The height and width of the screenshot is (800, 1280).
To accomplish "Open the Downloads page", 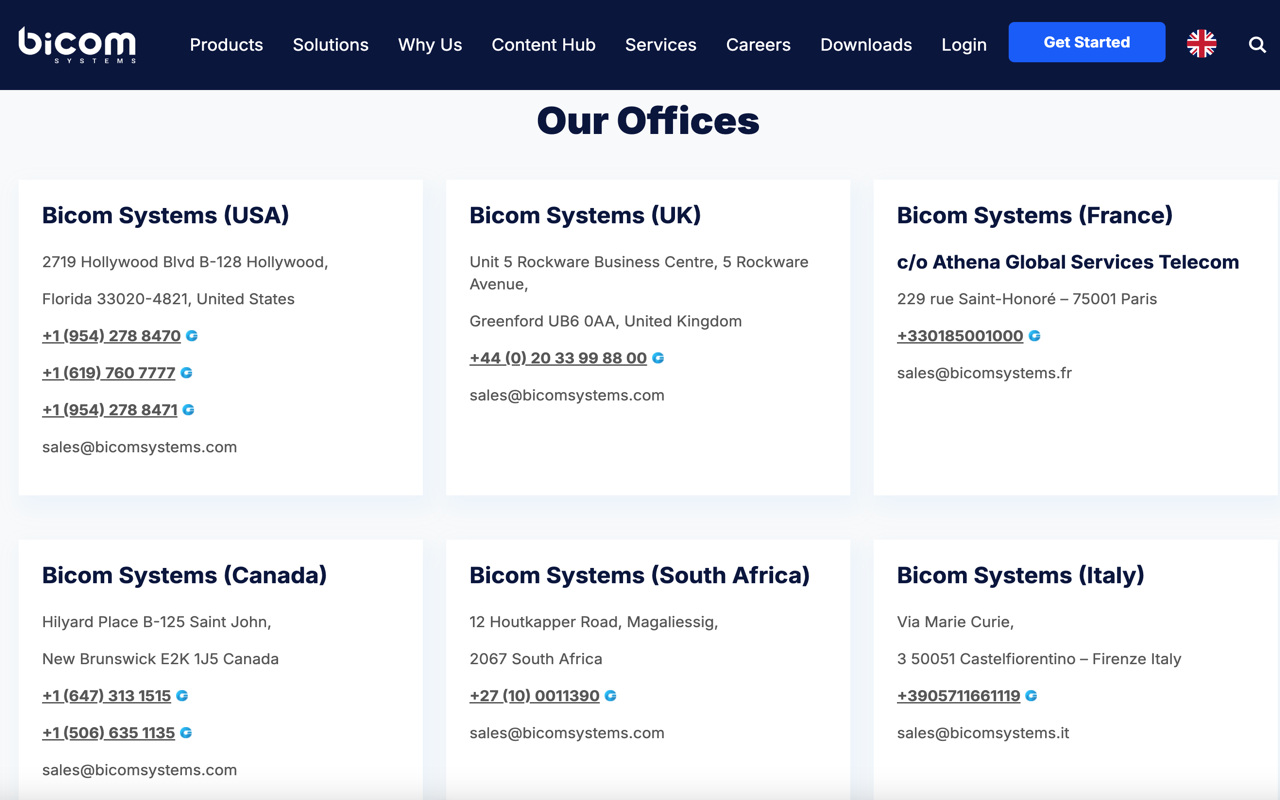I will tap(866, 45).
